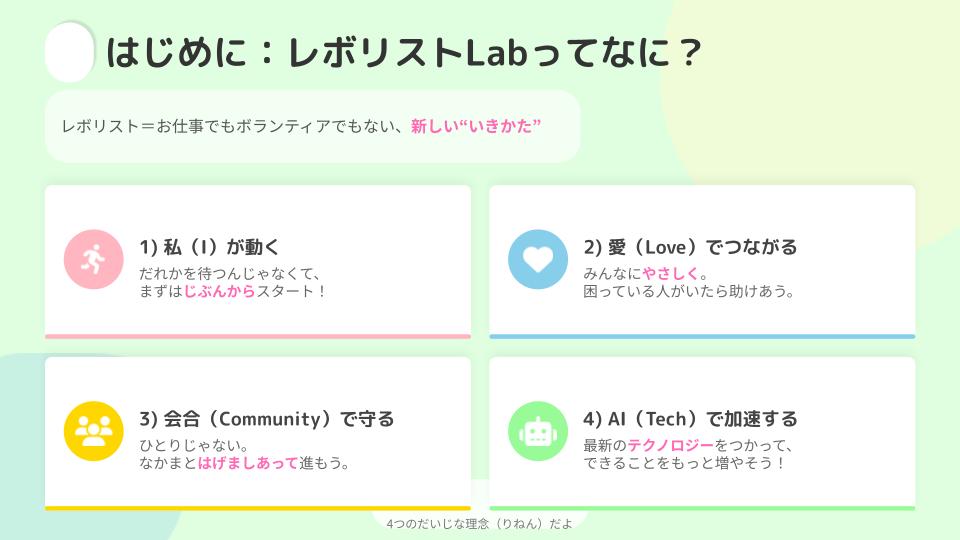The image size is (960, 540).
Task: Click the green robot icon
Action: coord(537,431)
